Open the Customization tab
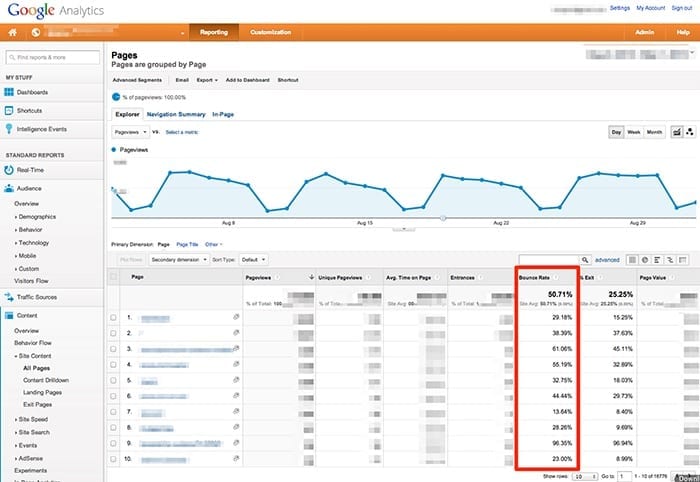 [x=271, y=32]
